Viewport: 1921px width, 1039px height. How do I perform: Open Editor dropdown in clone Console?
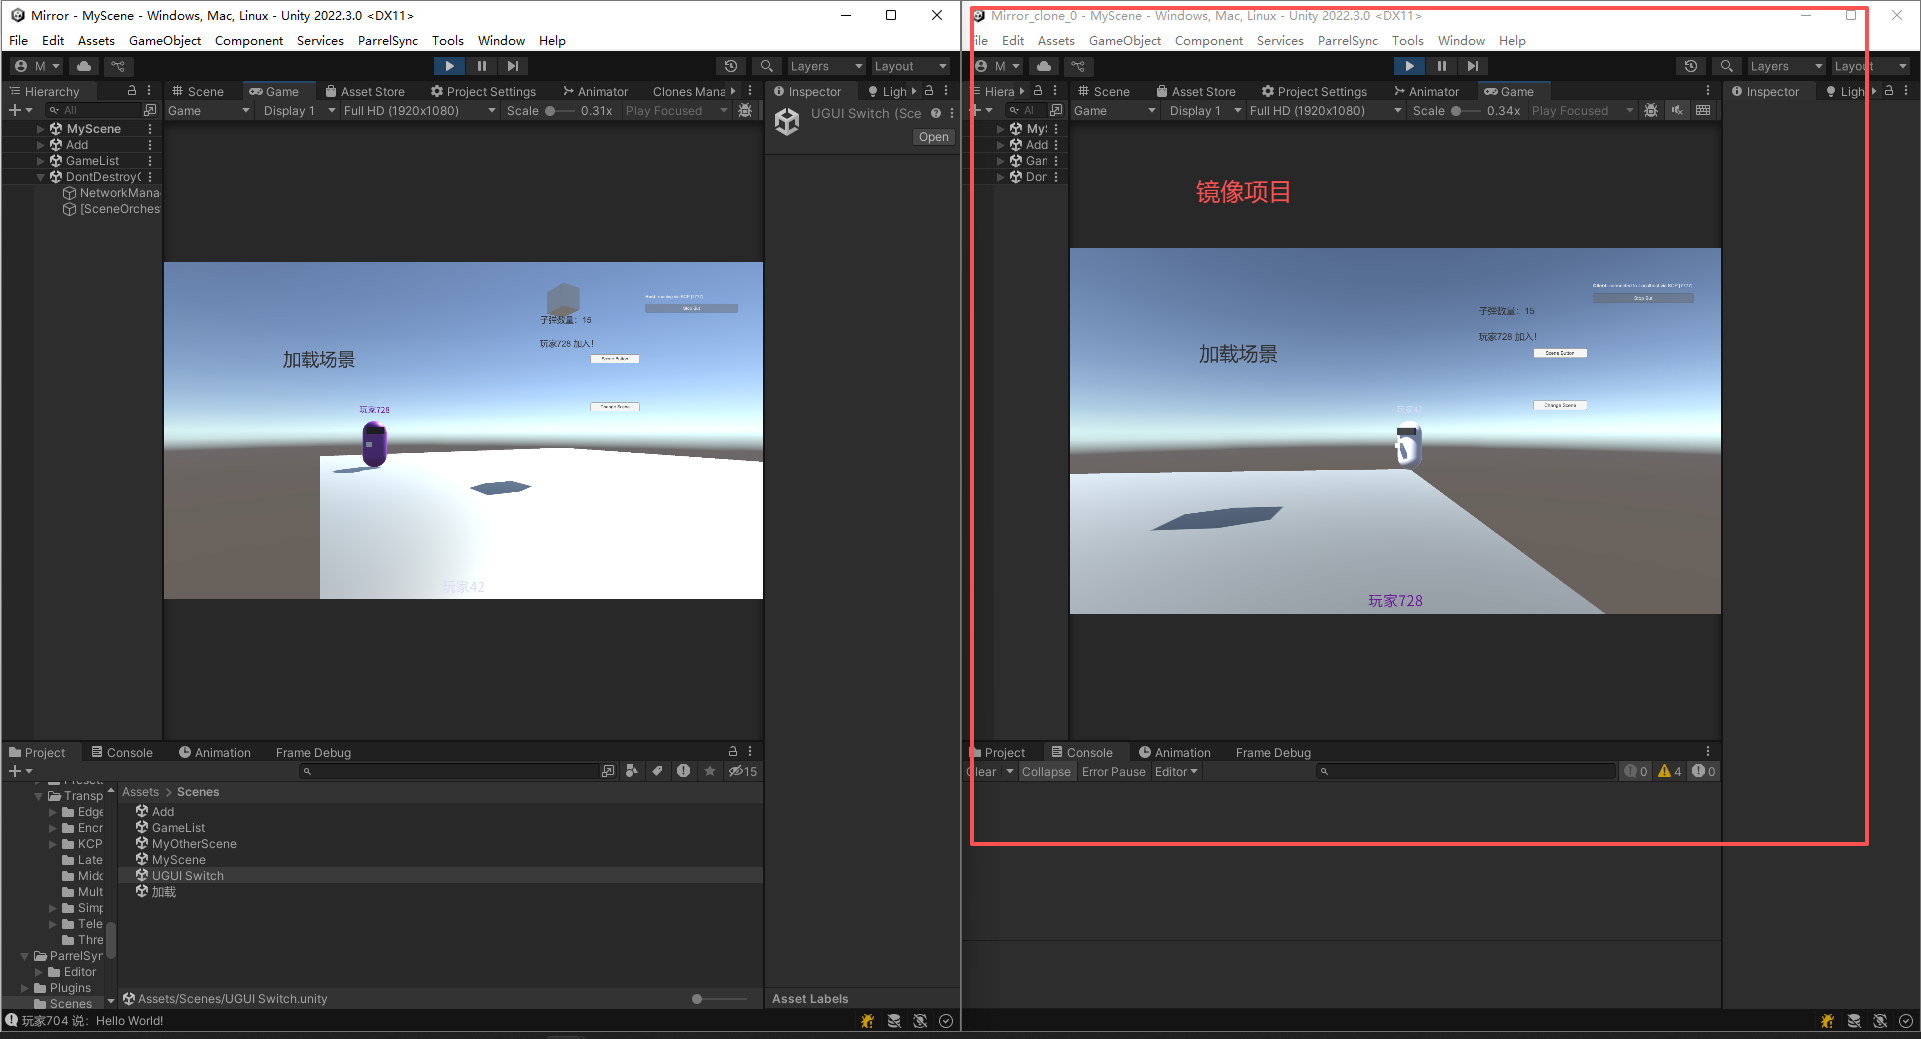coord(1176,771)
